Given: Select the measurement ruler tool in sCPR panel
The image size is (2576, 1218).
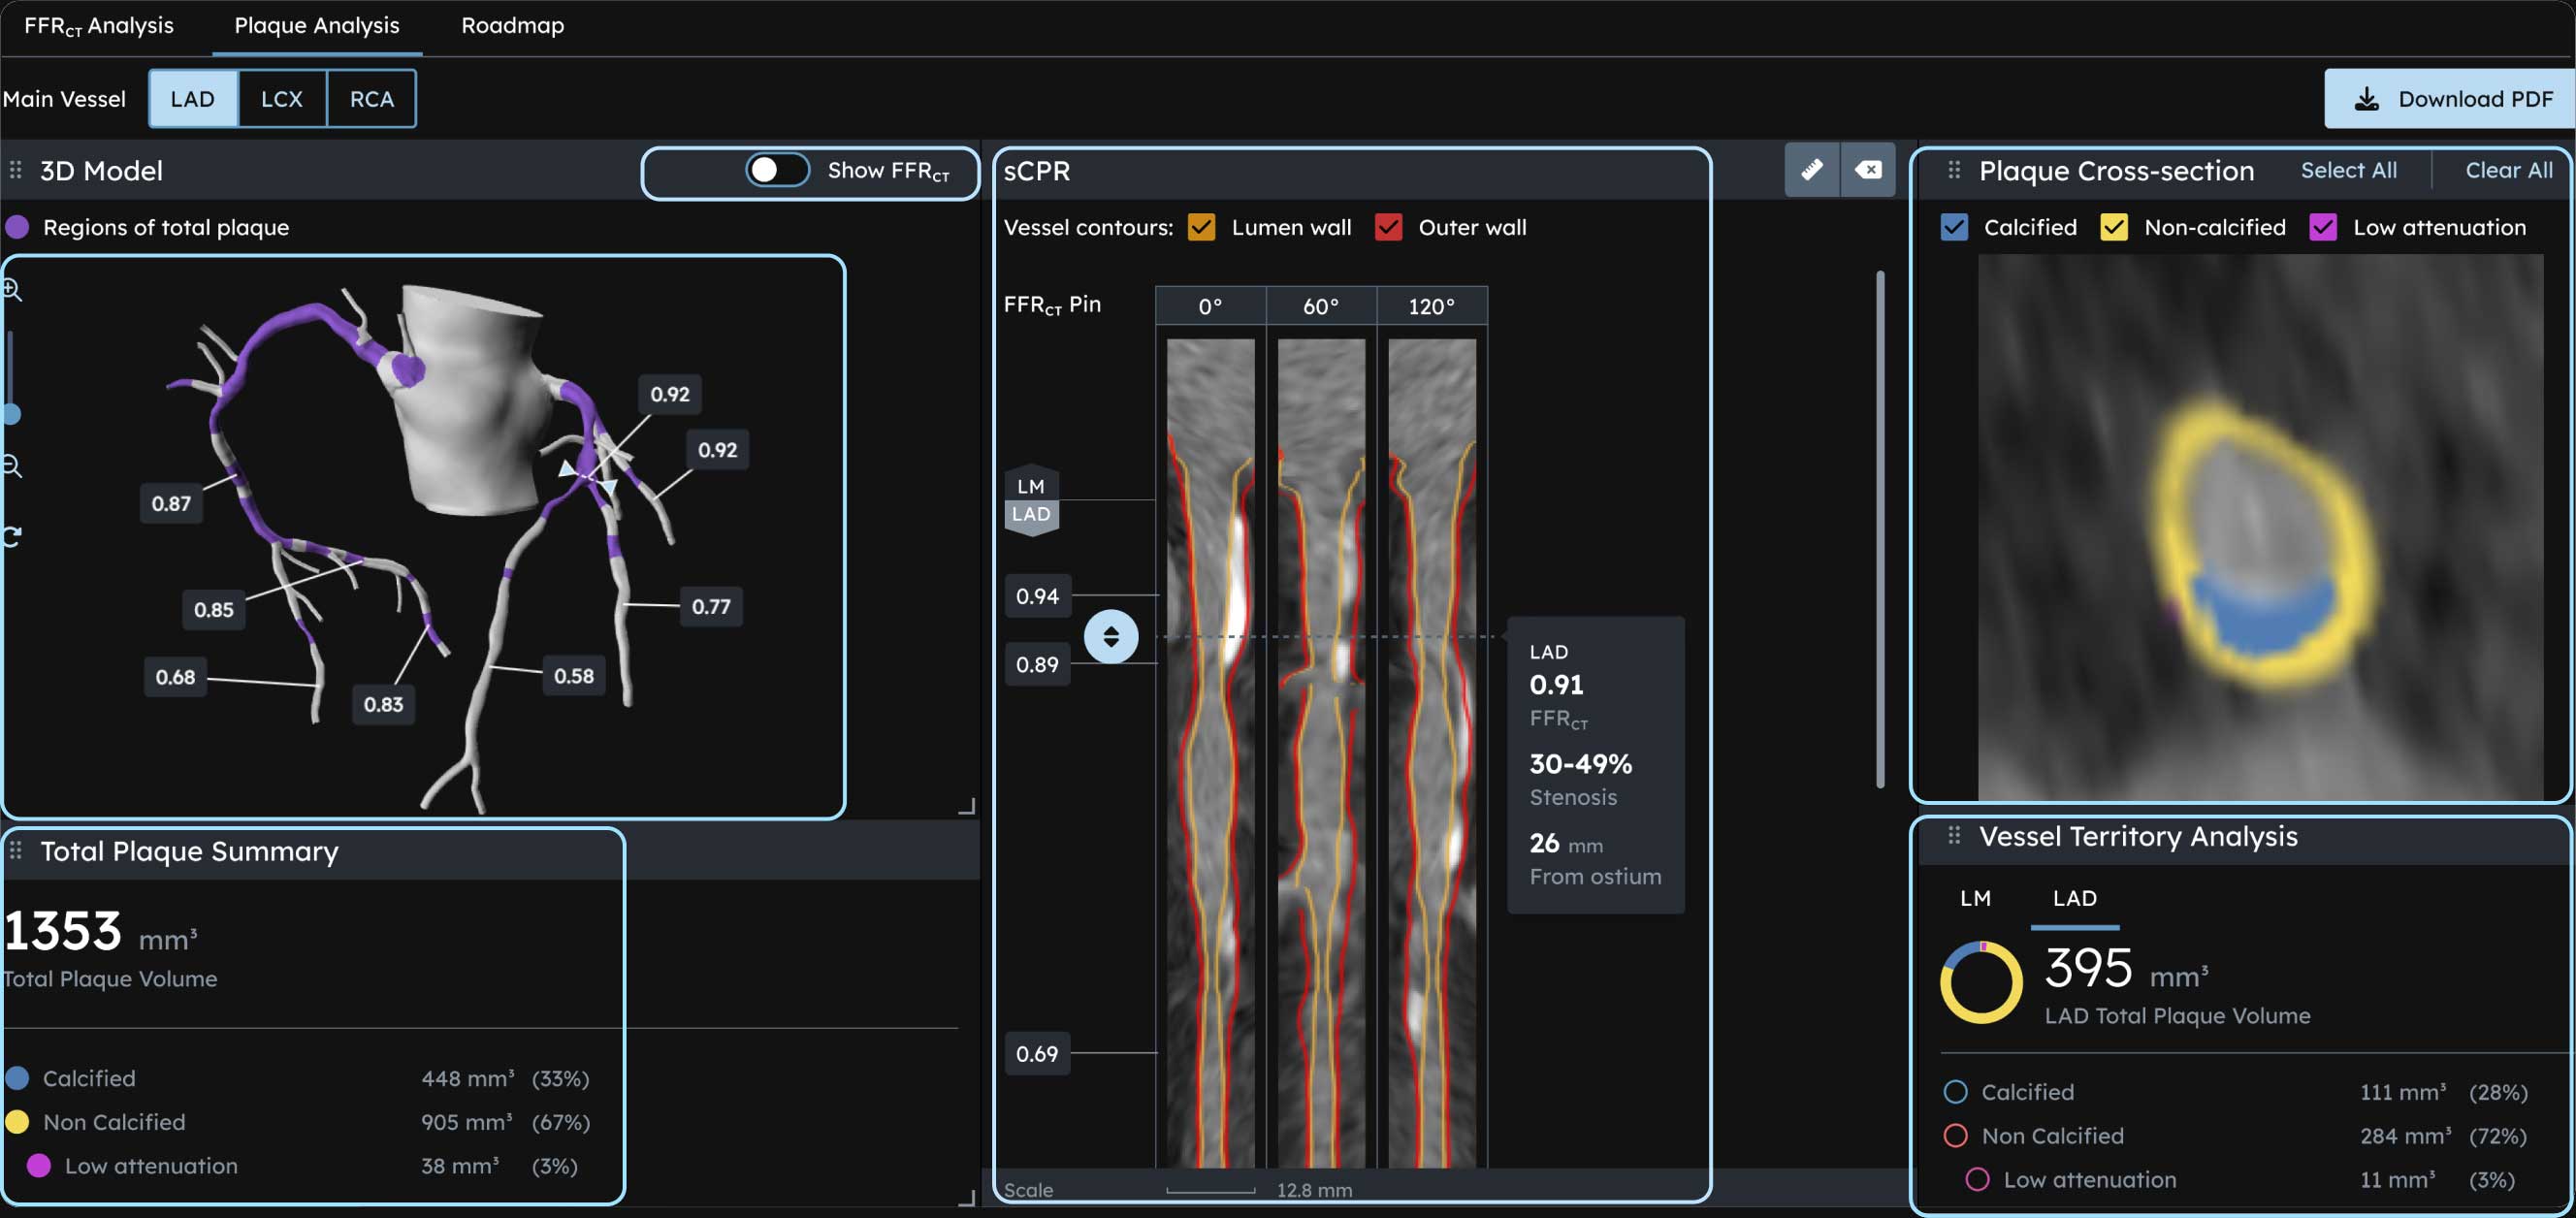Looking at the screenshot, I should pos(1812,170).
